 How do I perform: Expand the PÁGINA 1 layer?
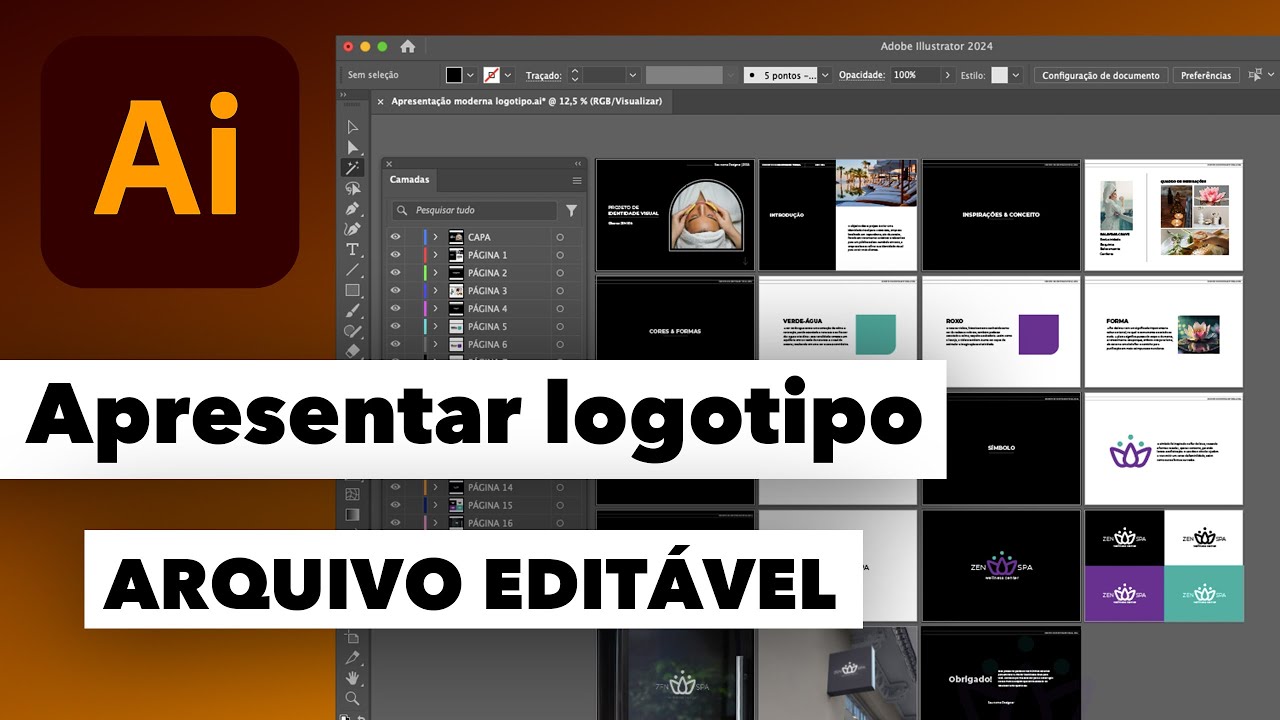click(435, 255)
